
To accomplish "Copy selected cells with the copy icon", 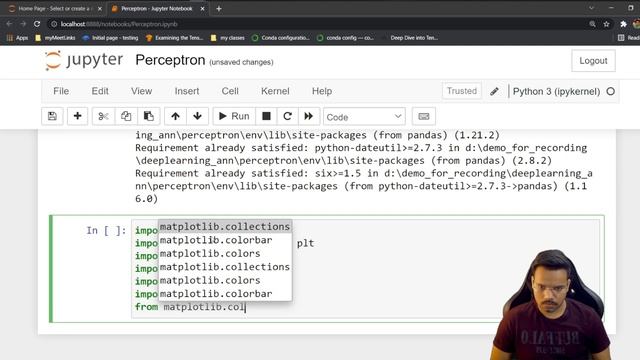I will click(126, 116).
